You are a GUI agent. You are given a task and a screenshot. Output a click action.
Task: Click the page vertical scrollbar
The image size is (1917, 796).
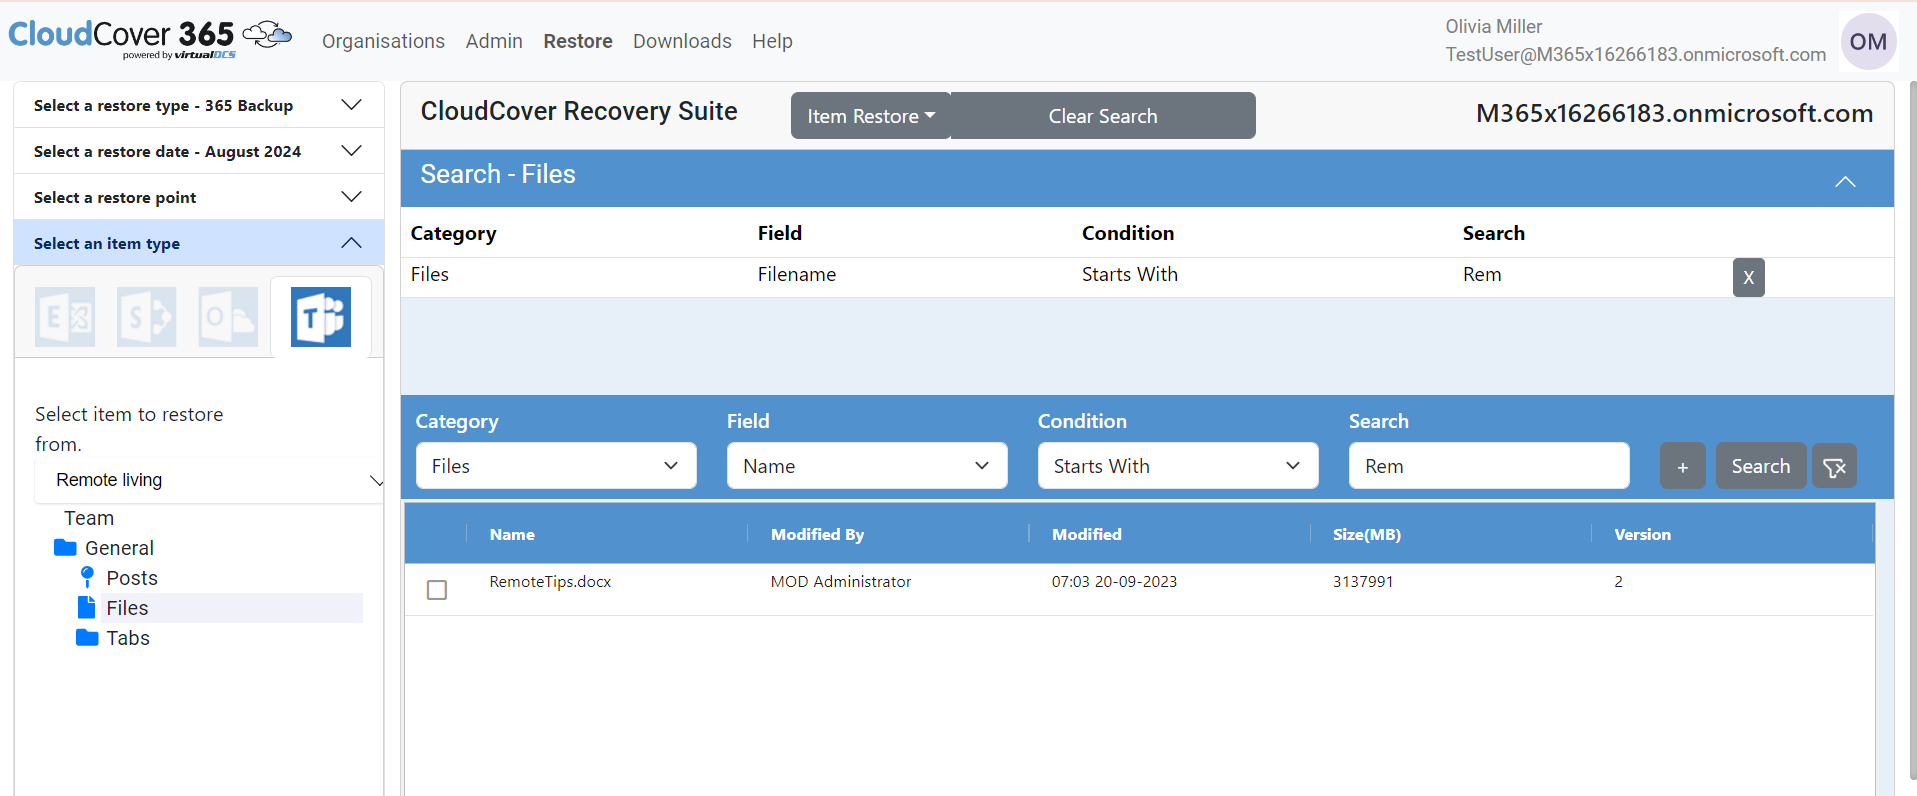(1911, 430)
